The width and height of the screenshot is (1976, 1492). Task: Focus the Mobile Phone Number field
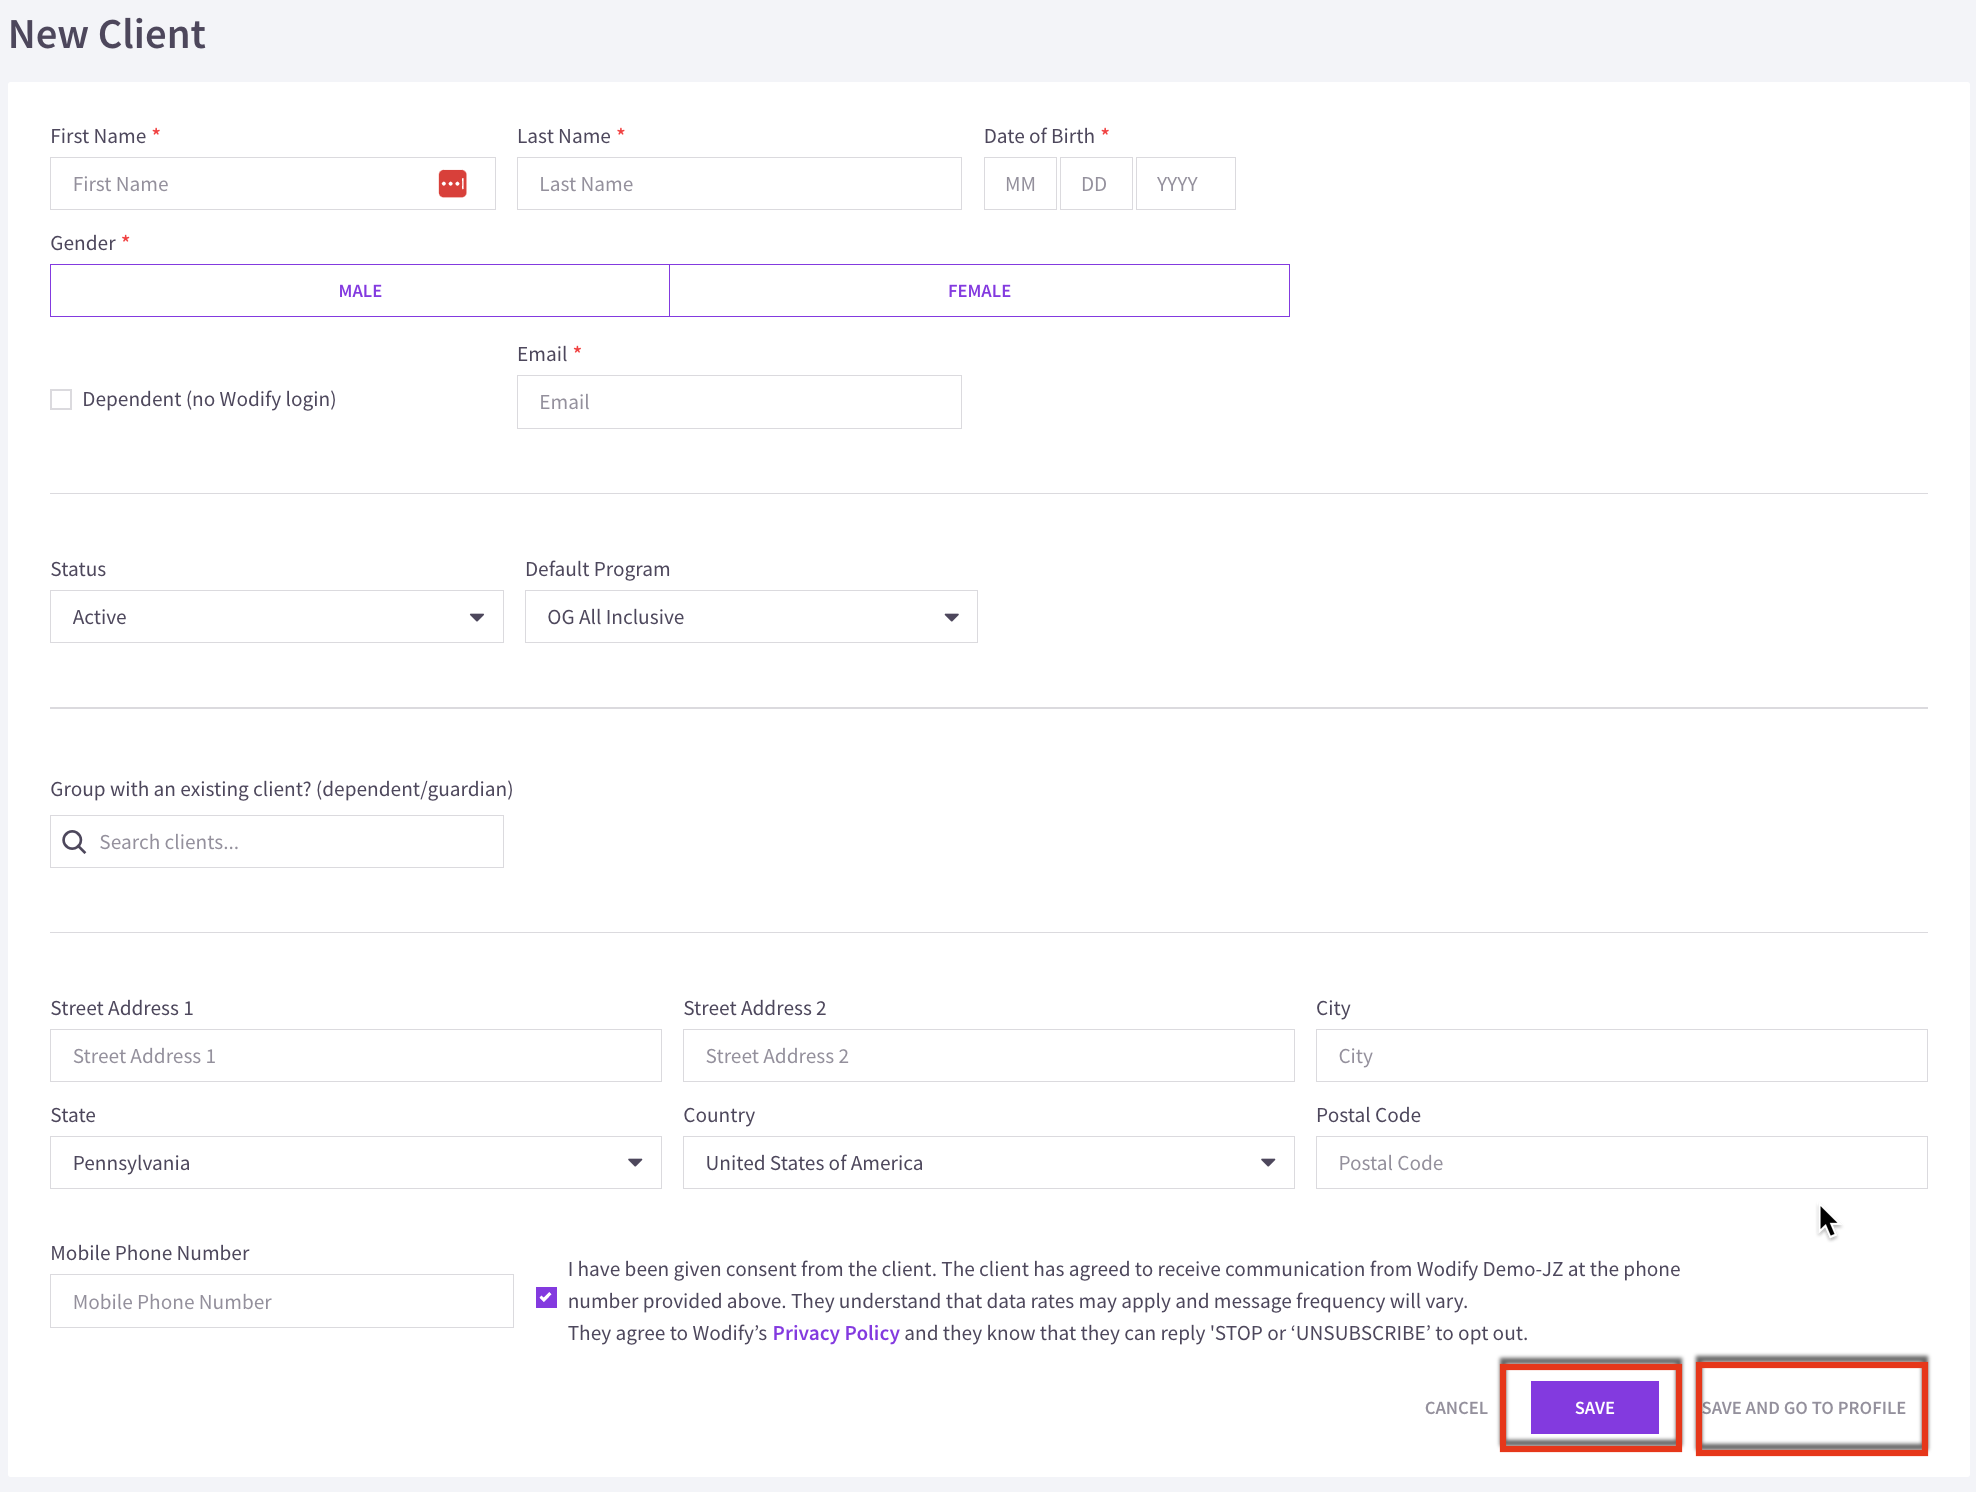pyautogui.click(x=282, y=1302)
